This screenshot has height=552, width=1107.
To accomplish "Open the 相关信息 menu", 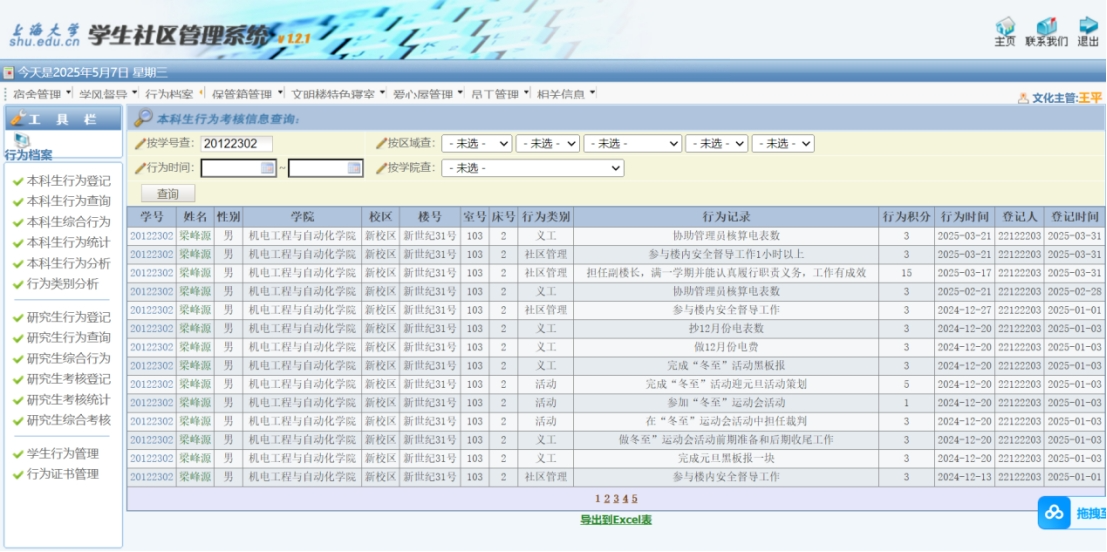I will (x=565, y=94).
